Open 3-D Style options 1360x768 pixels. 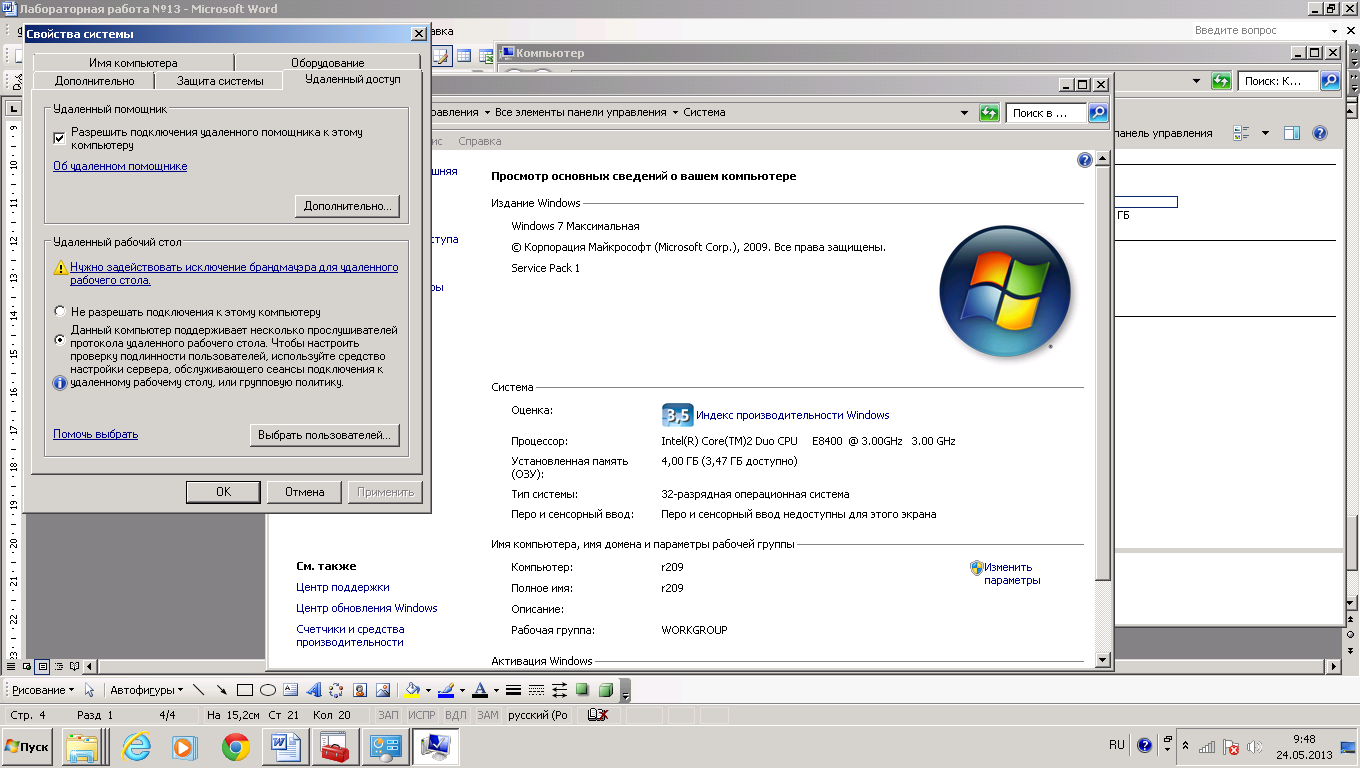click(x=605, y=690)
